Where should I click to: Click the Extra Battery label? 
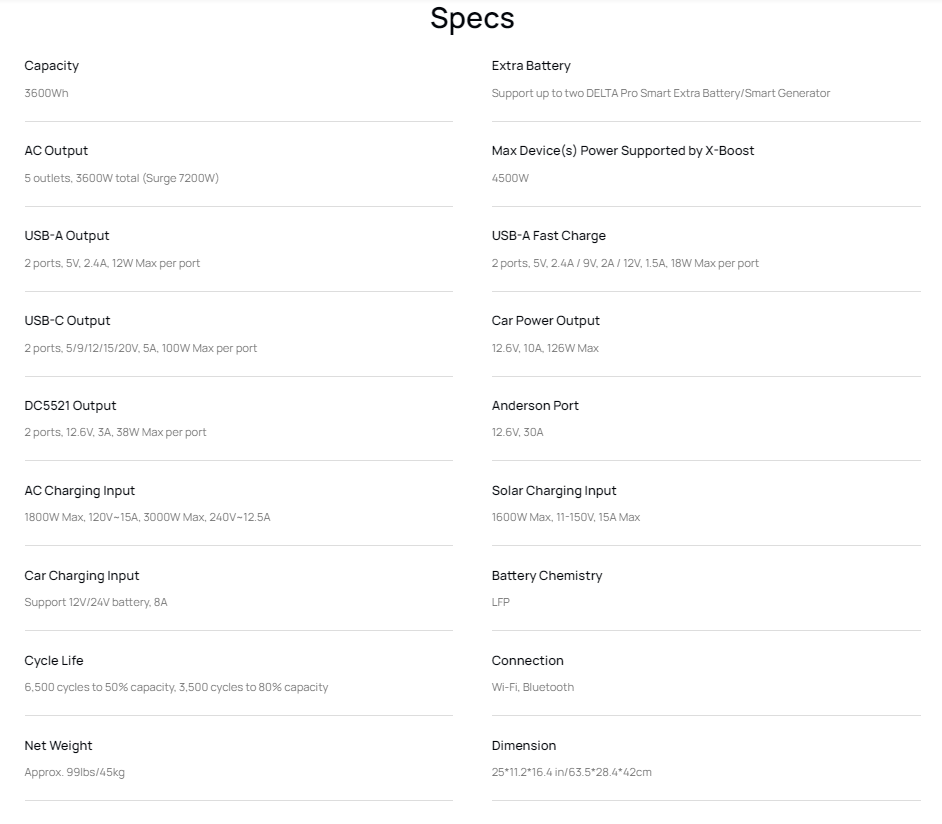[x=531, y=66]
